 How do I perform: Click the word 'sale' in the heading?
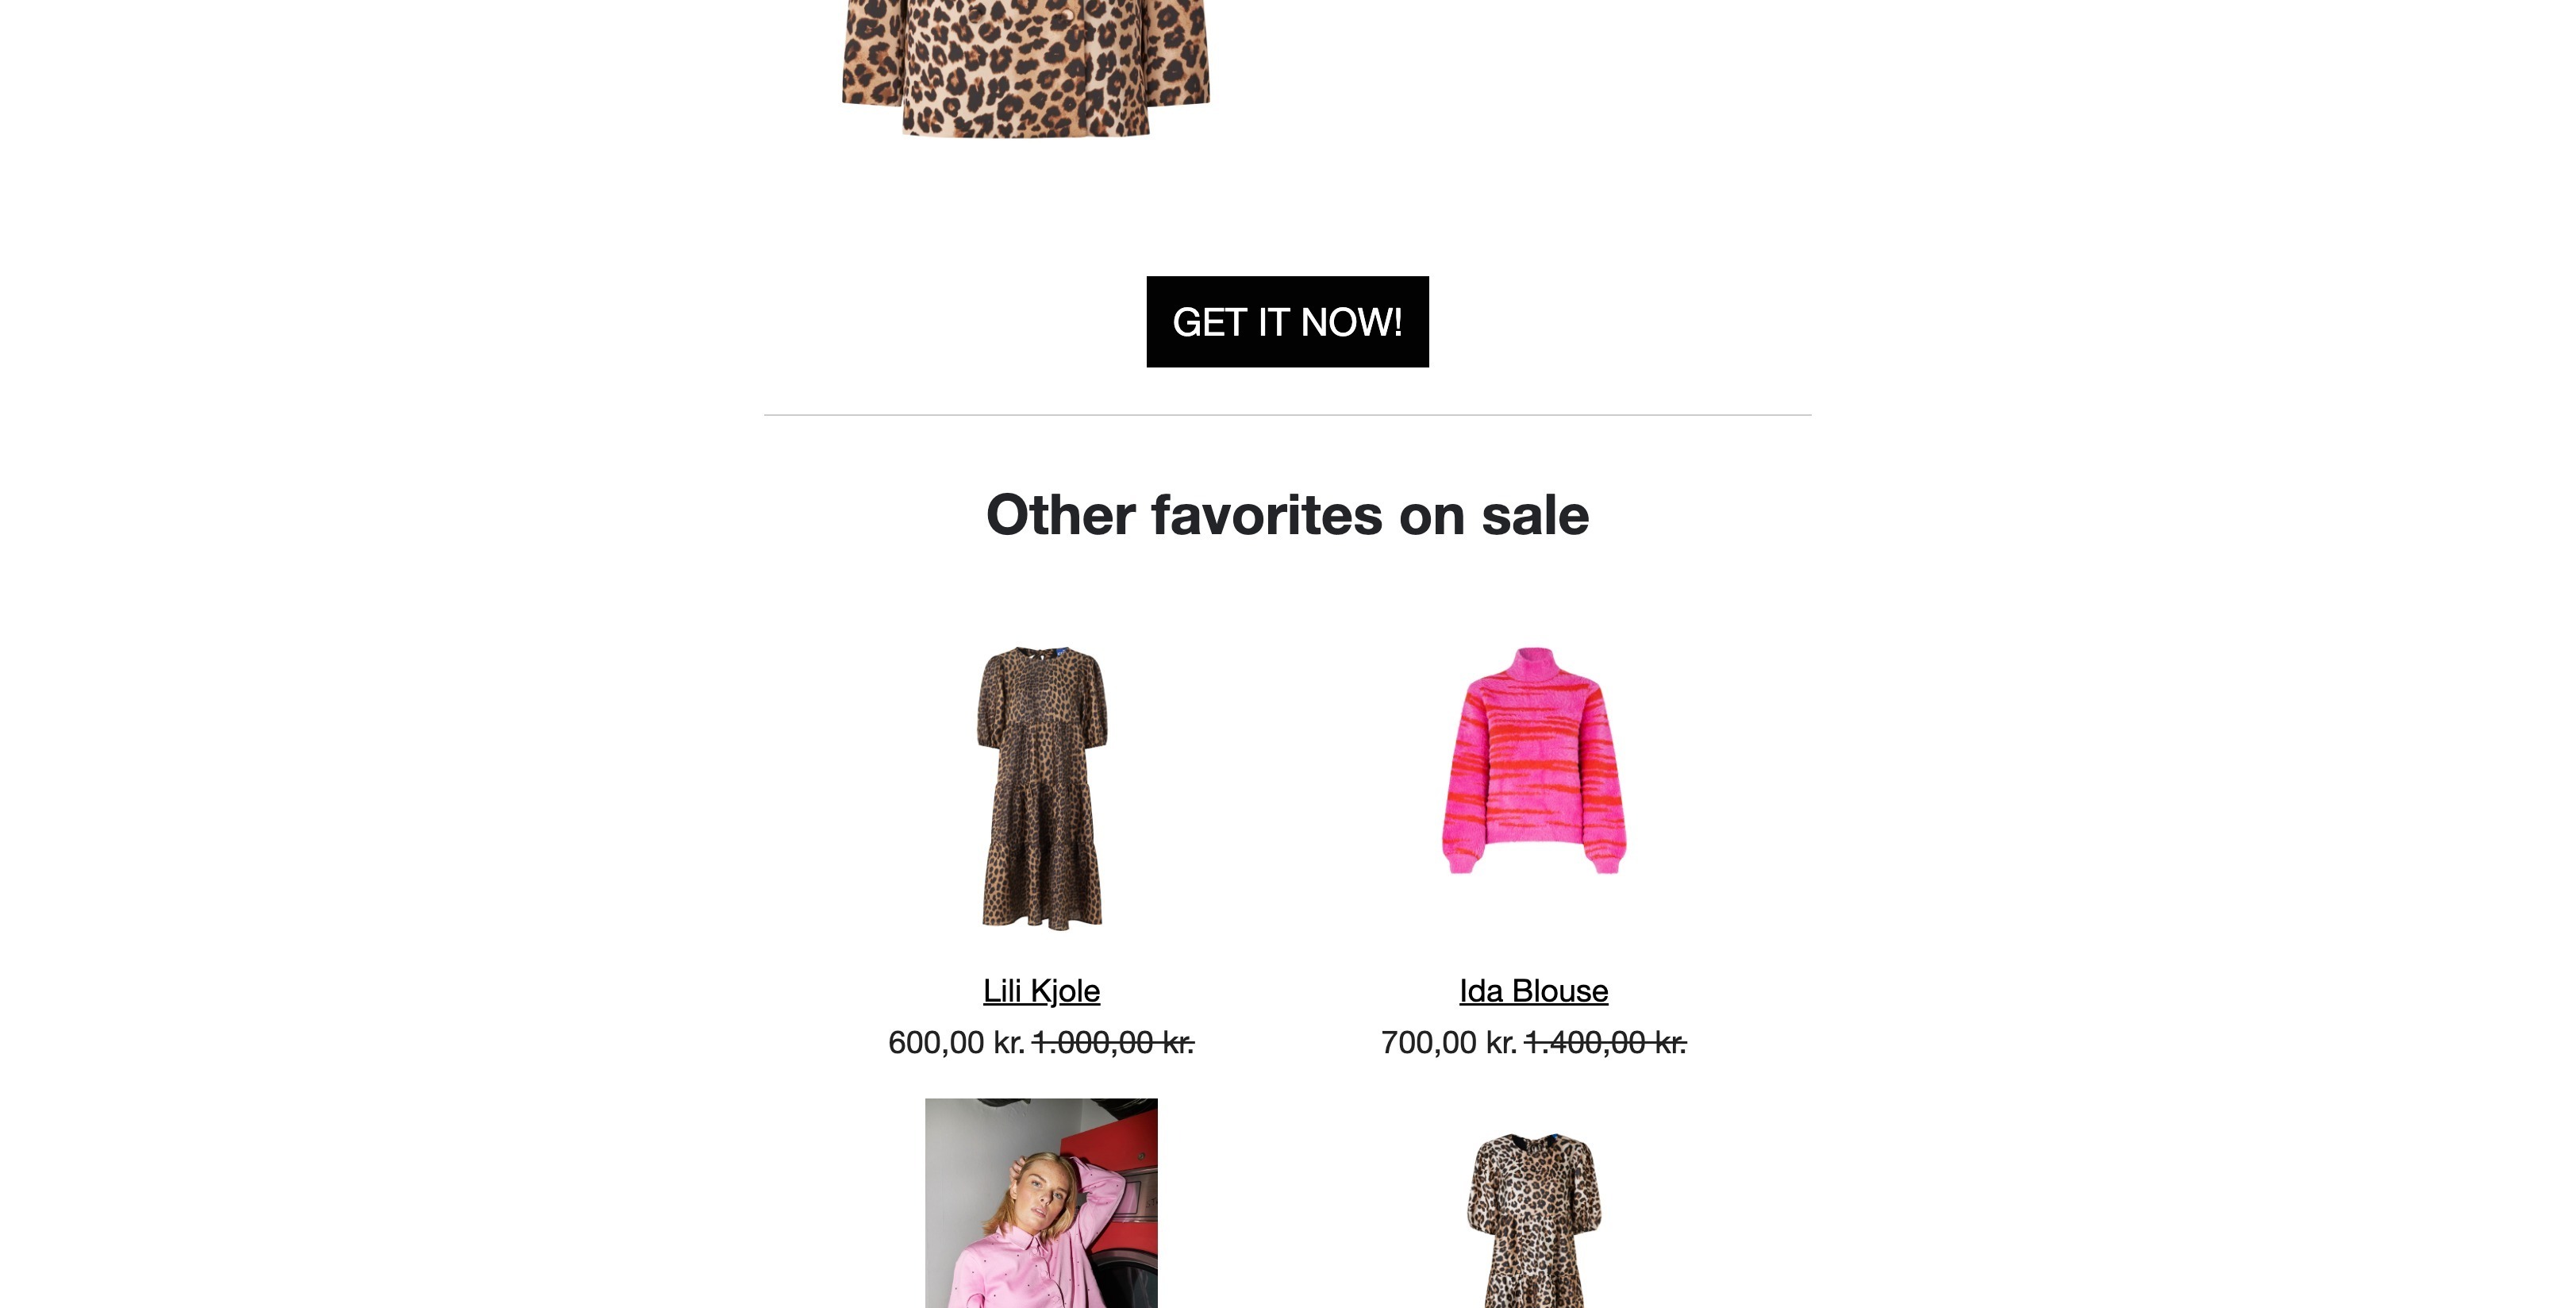1535,515
